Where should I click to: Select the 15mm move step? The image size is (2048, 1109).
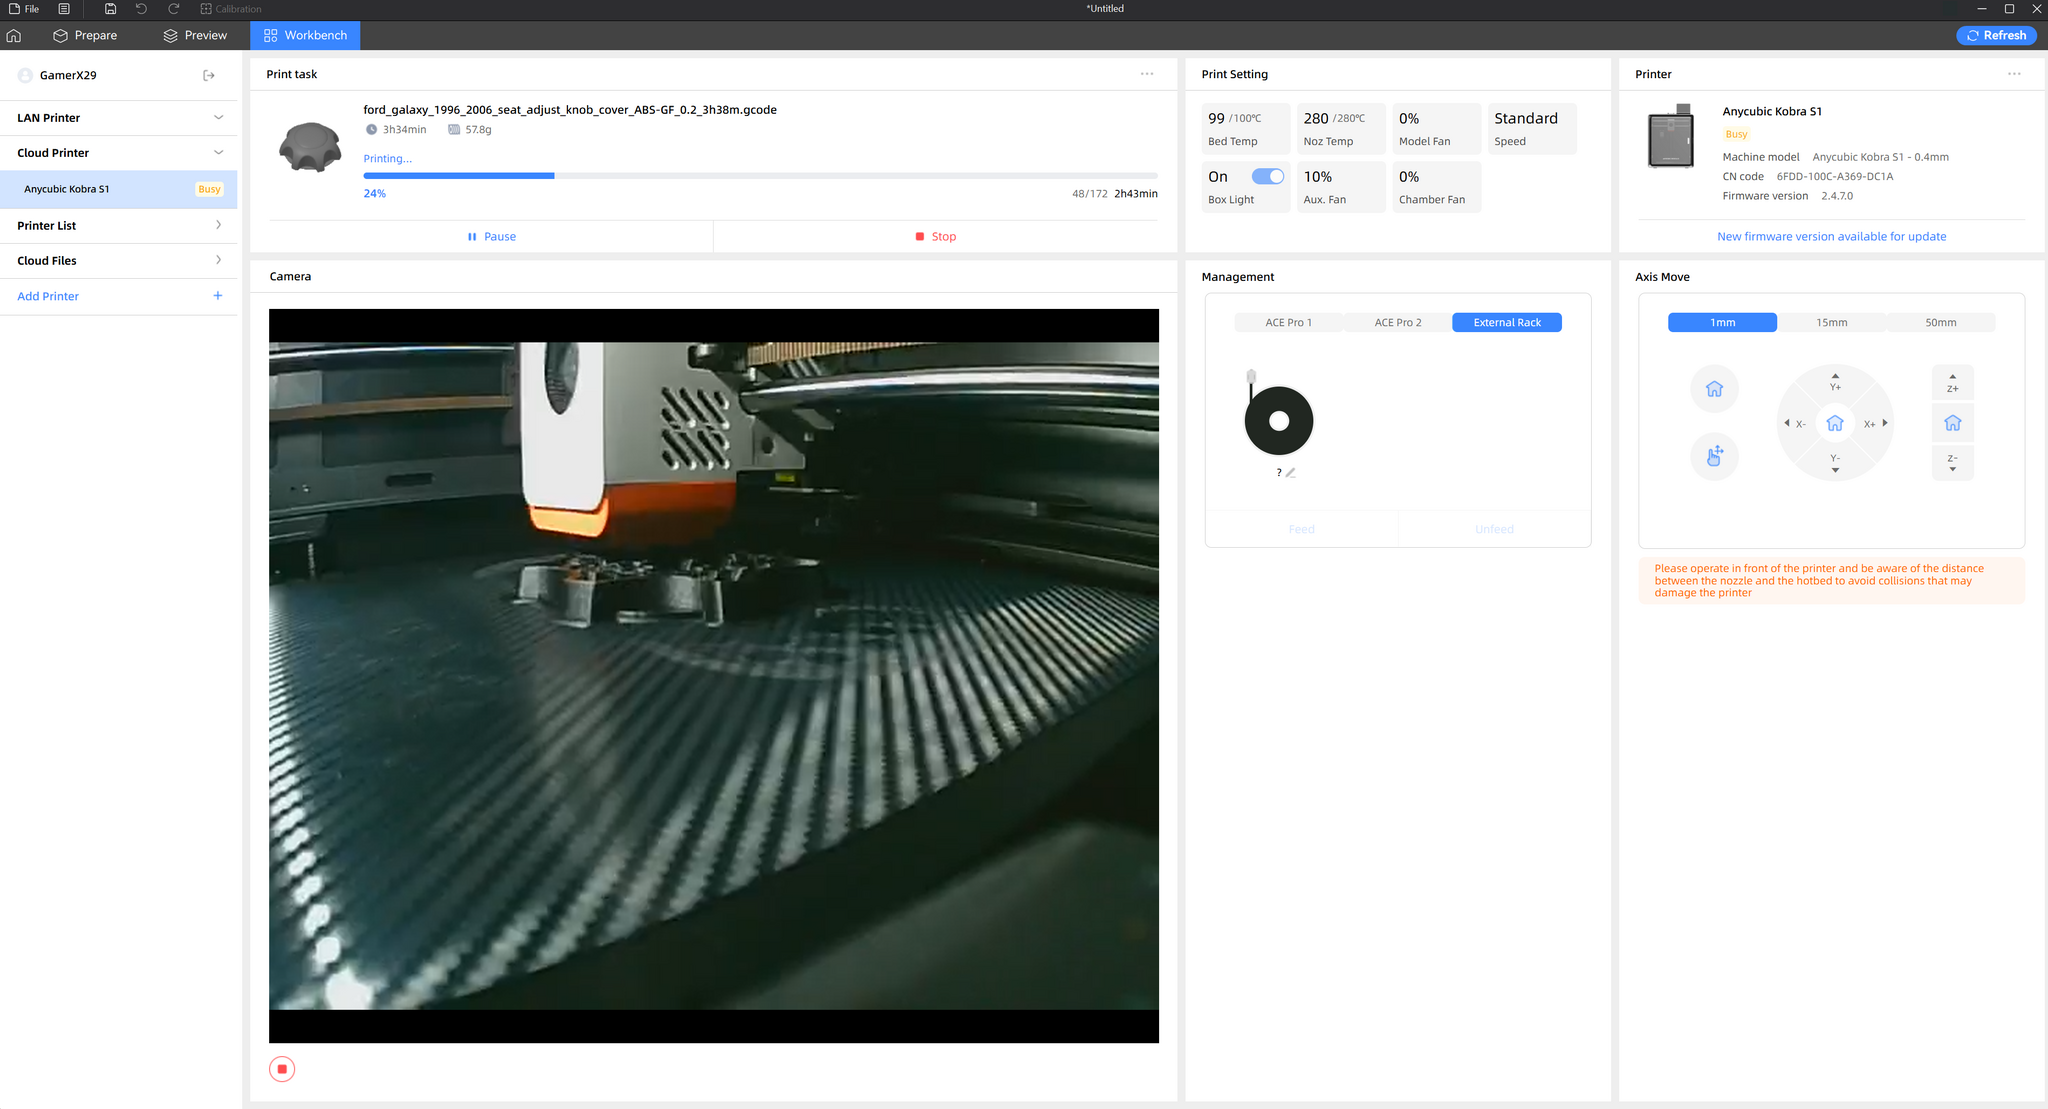tap(1831, 322)
